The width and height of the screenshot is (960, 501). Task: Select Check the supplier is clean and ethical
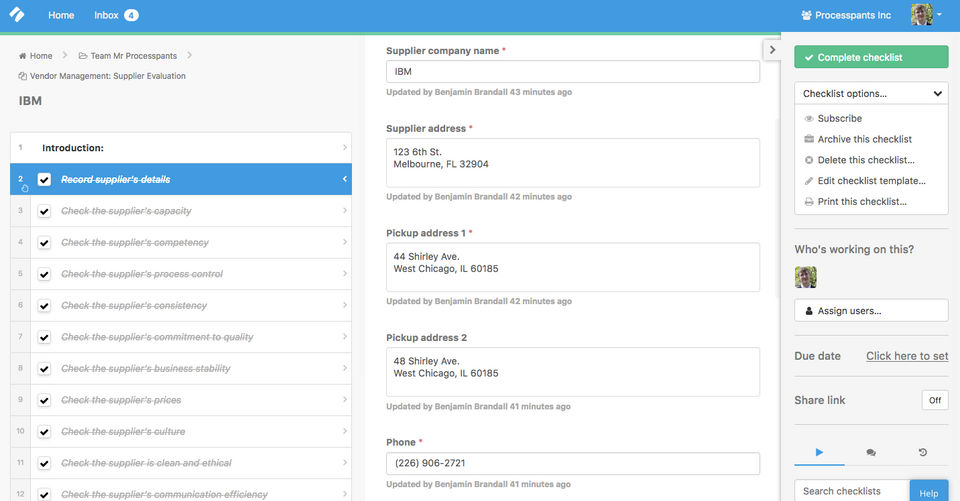point(181,463)
